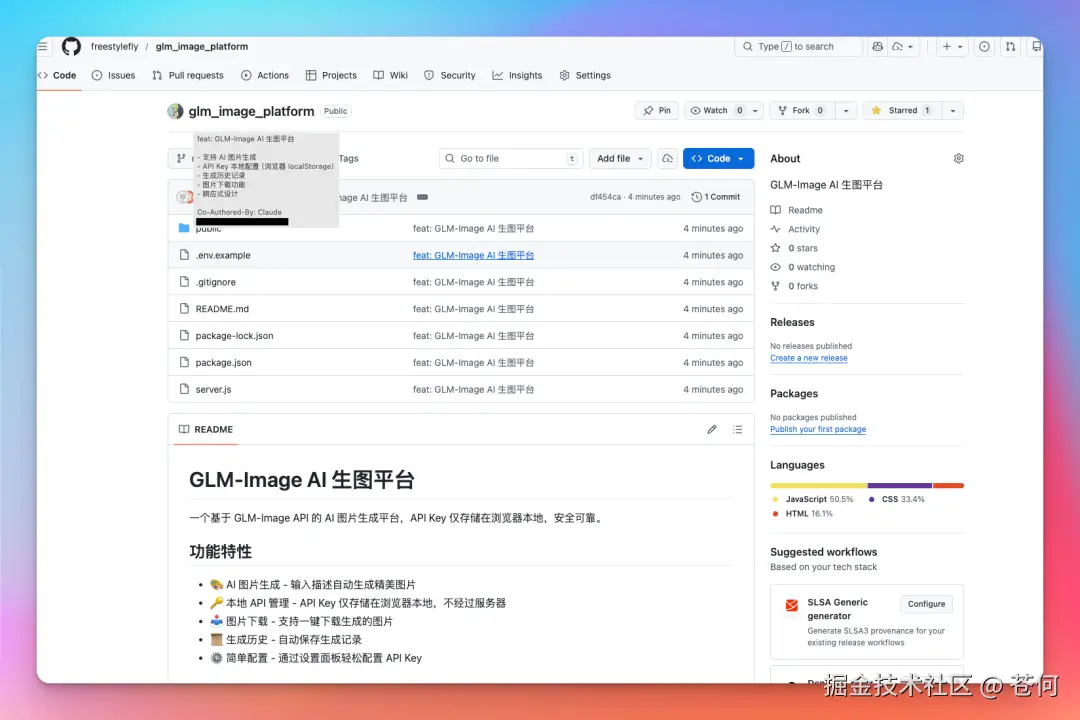
Task: Click the Watch button
Action: (716, 110)
